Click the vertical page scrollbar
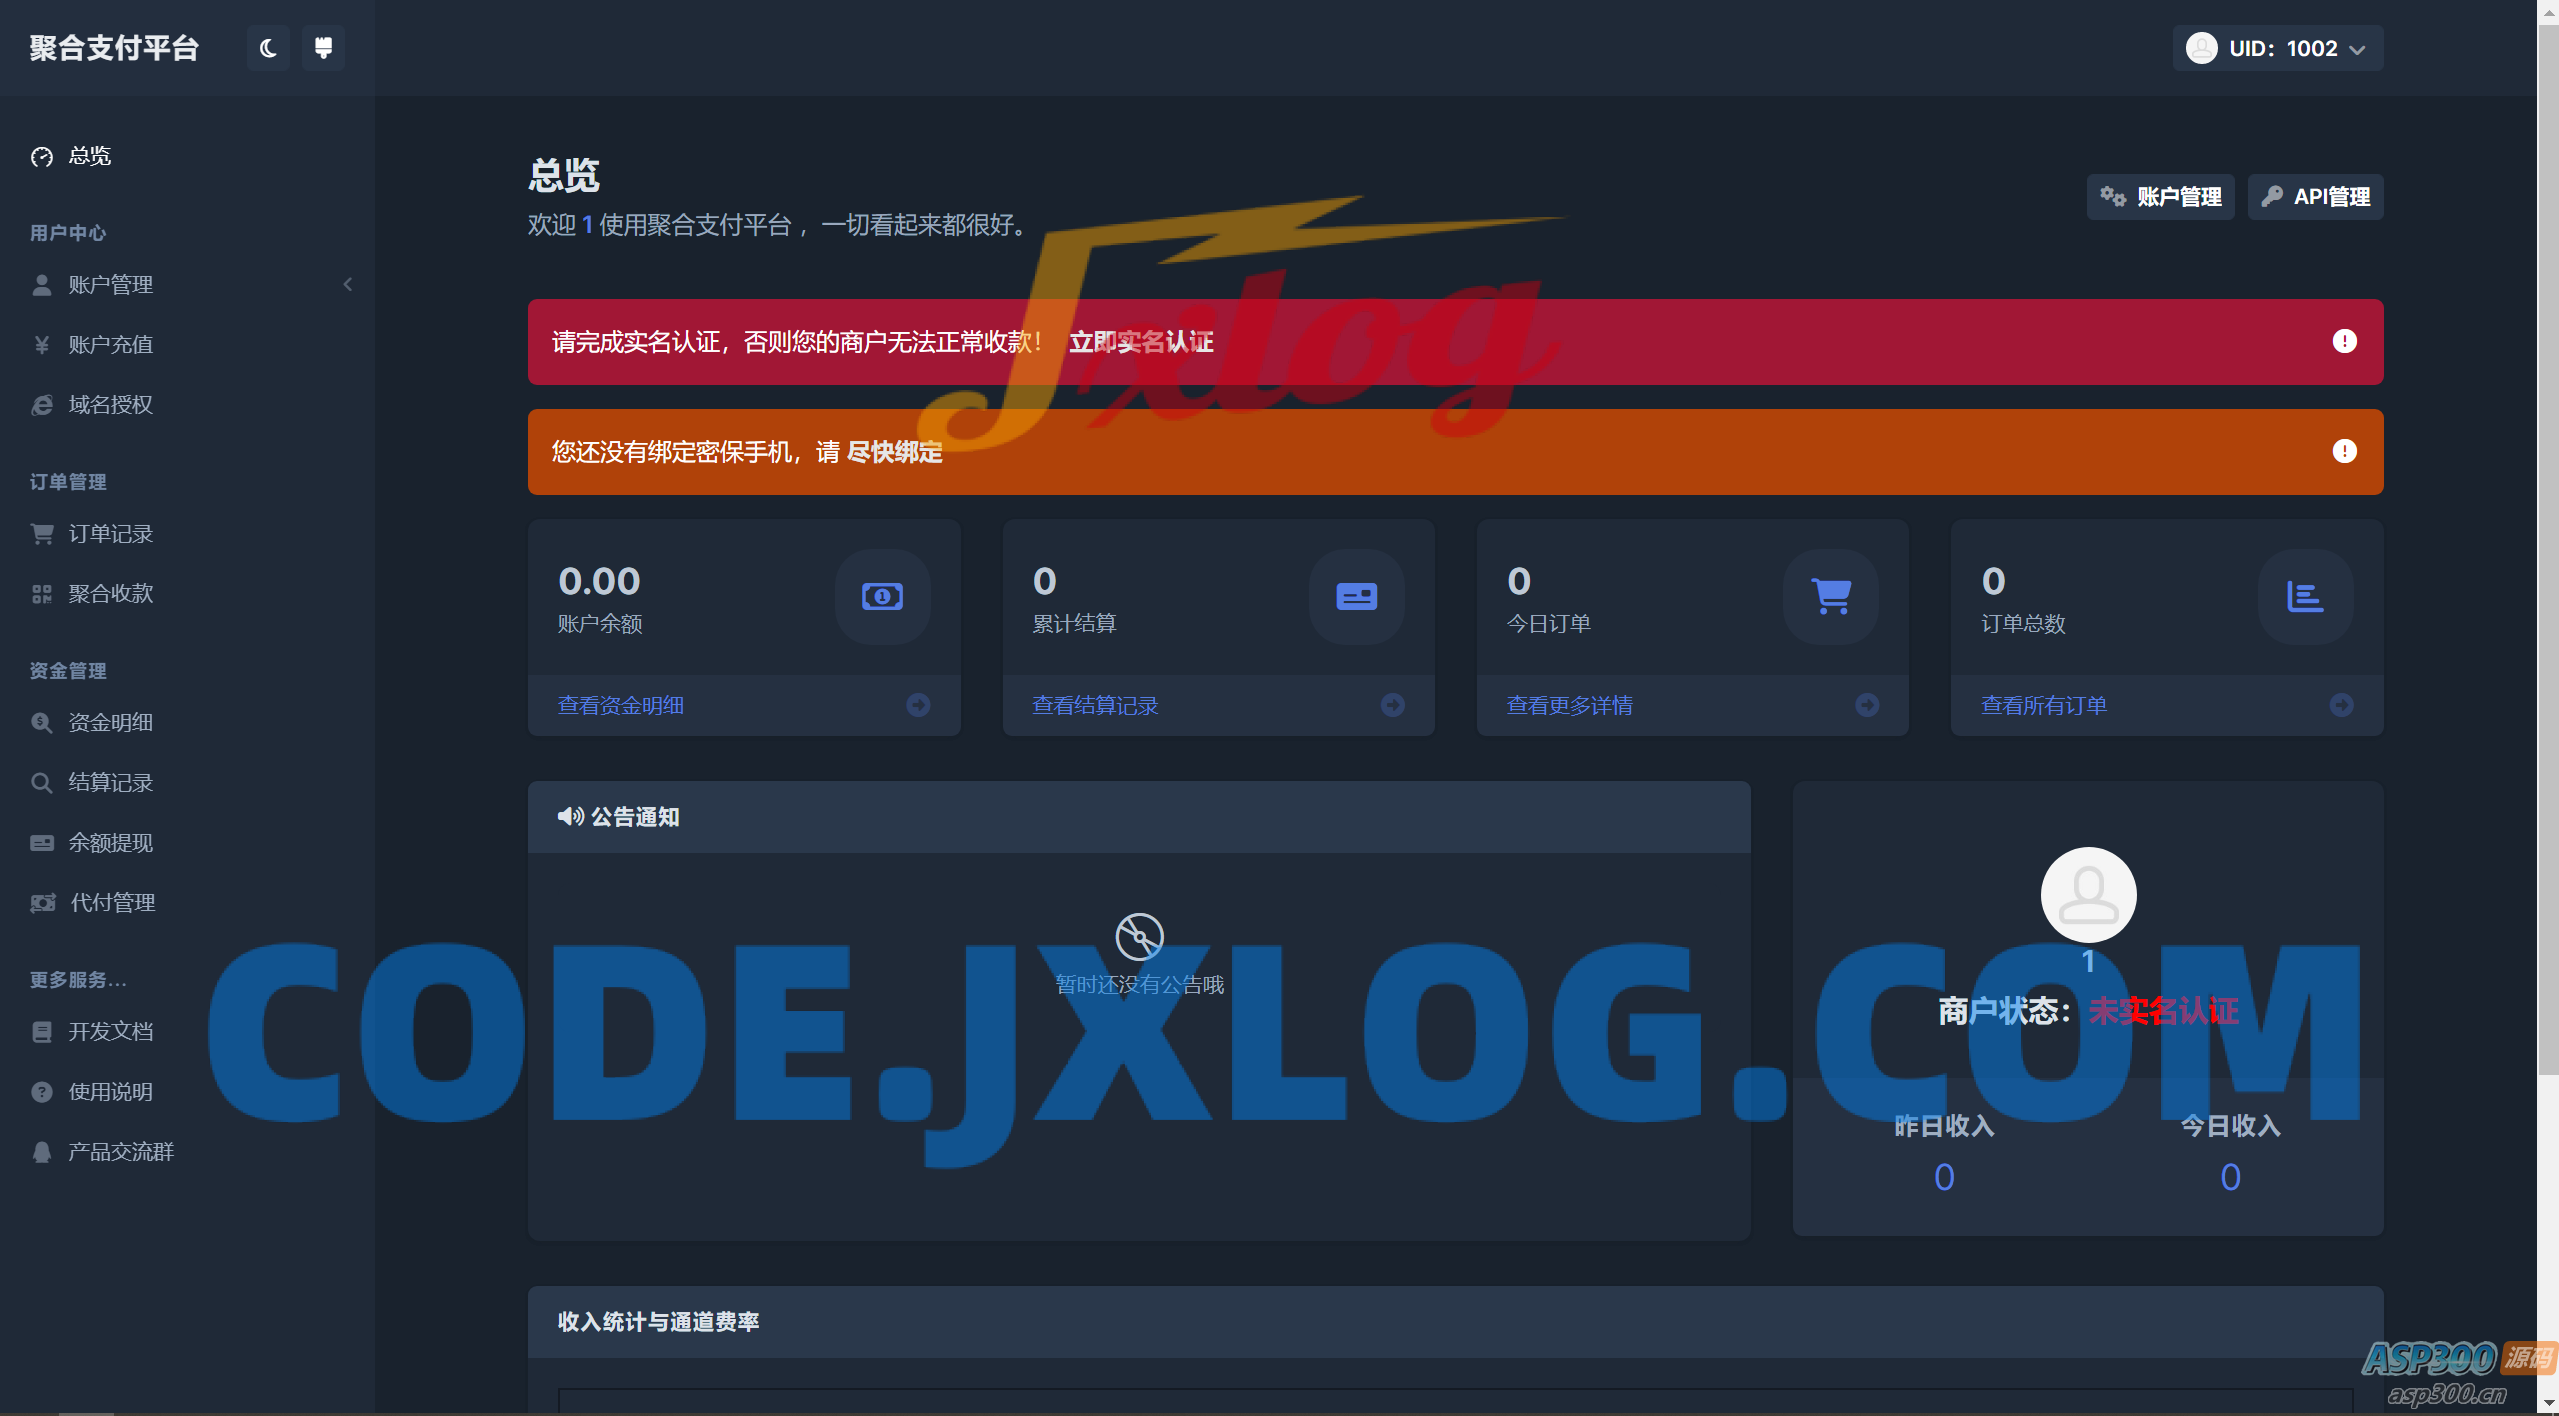 pyautogui.click(x=2547, y=540)
